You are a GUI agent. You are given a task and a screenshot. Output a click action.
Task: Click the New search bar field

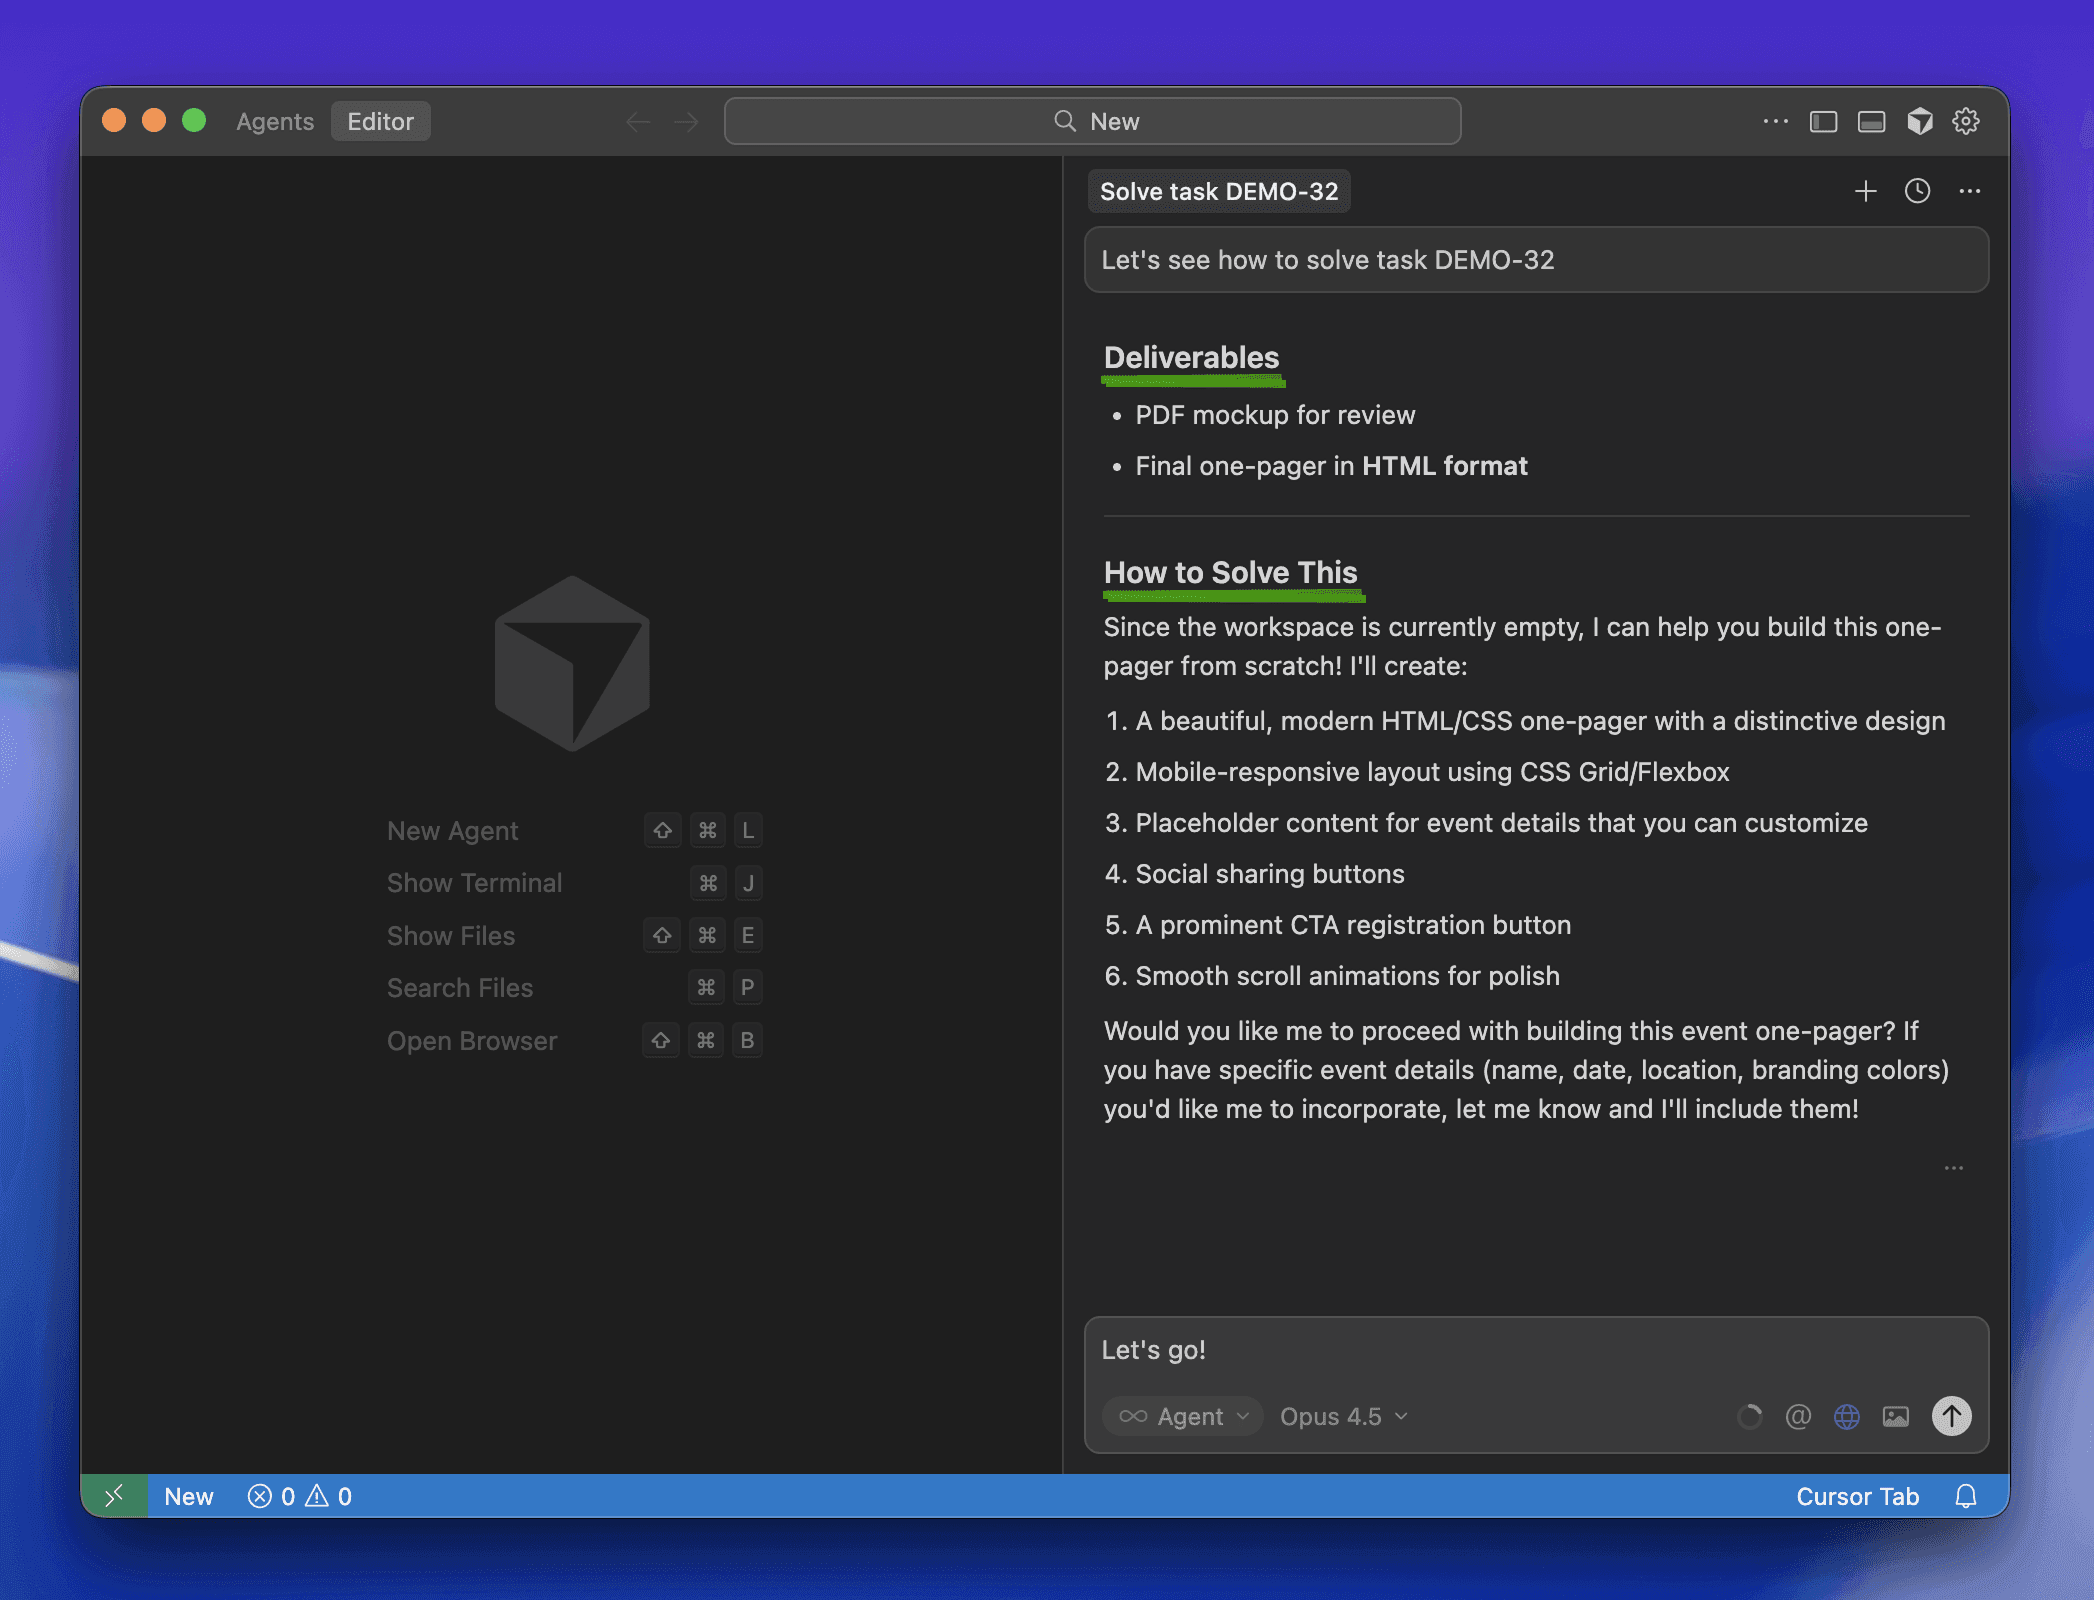pyautogui.click(x=1092, y=121)
